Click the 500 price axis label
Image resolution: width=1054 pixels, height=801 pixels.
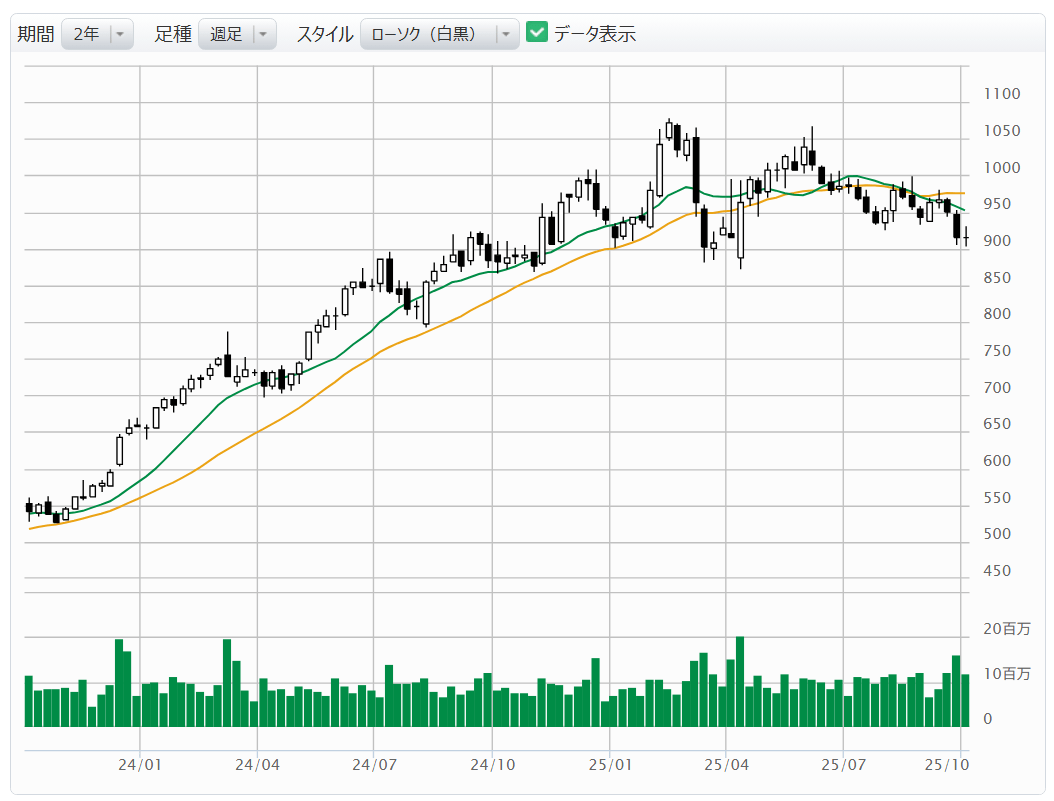[x=998, y=534]
